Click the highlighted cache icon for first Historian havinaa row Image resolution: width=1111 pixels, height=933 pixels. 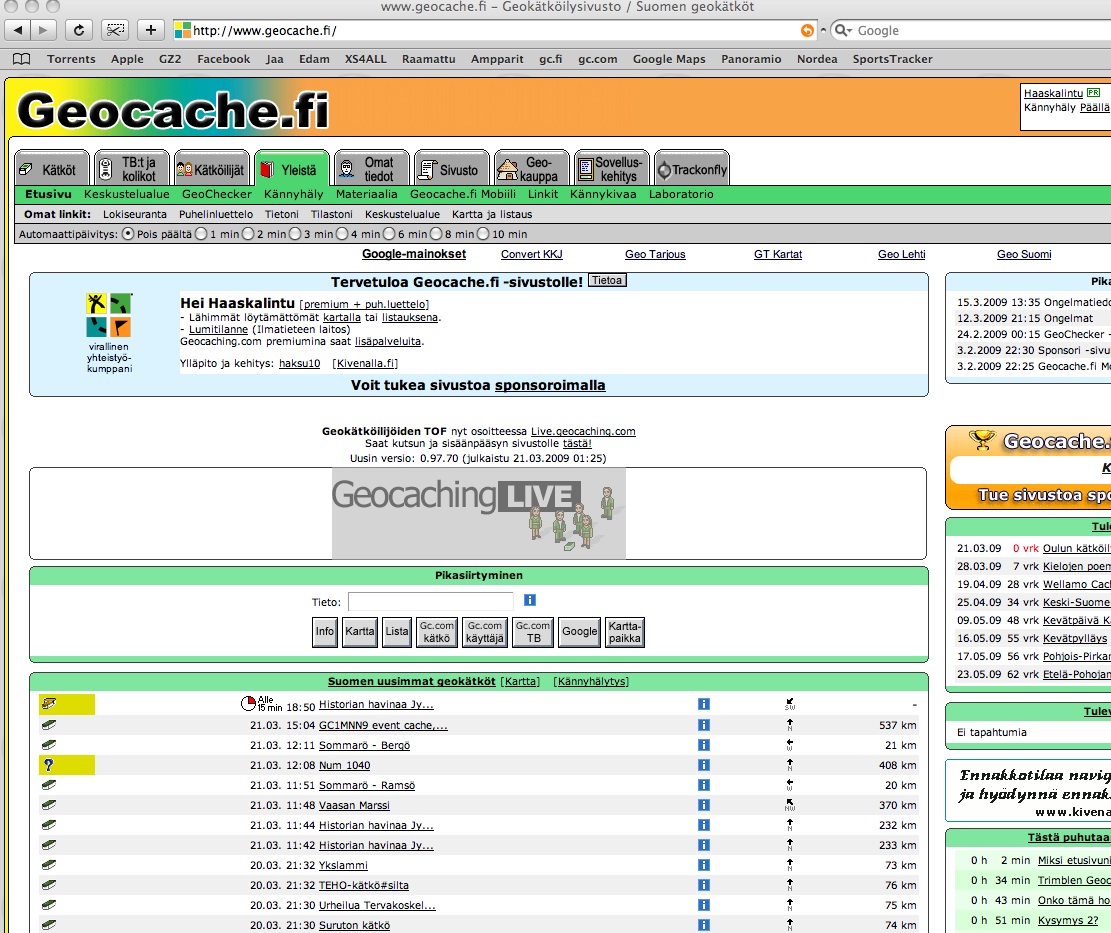point(48,703)
